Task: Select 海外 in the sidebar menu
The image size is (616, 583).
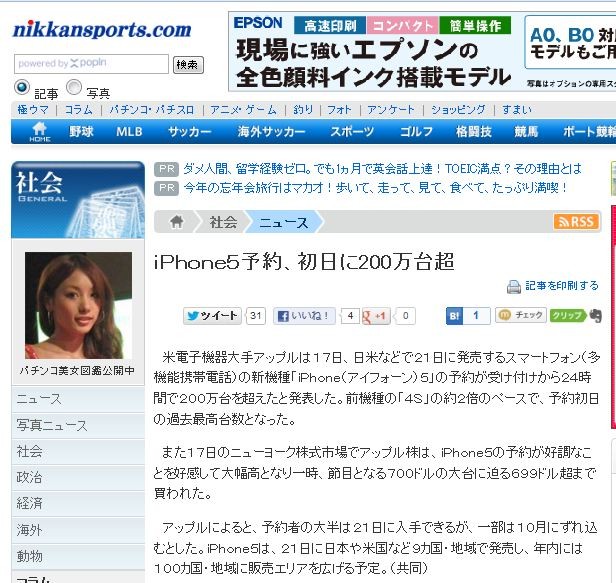Action: point(78,530)
